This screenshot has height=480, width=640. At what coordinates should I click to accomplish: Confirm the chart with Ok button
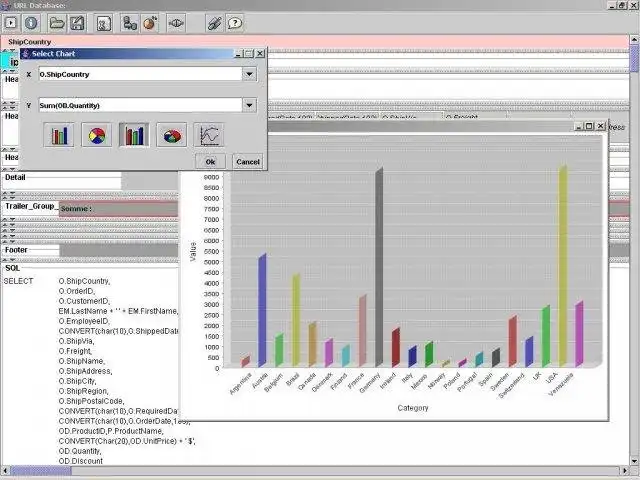(210, 162)
